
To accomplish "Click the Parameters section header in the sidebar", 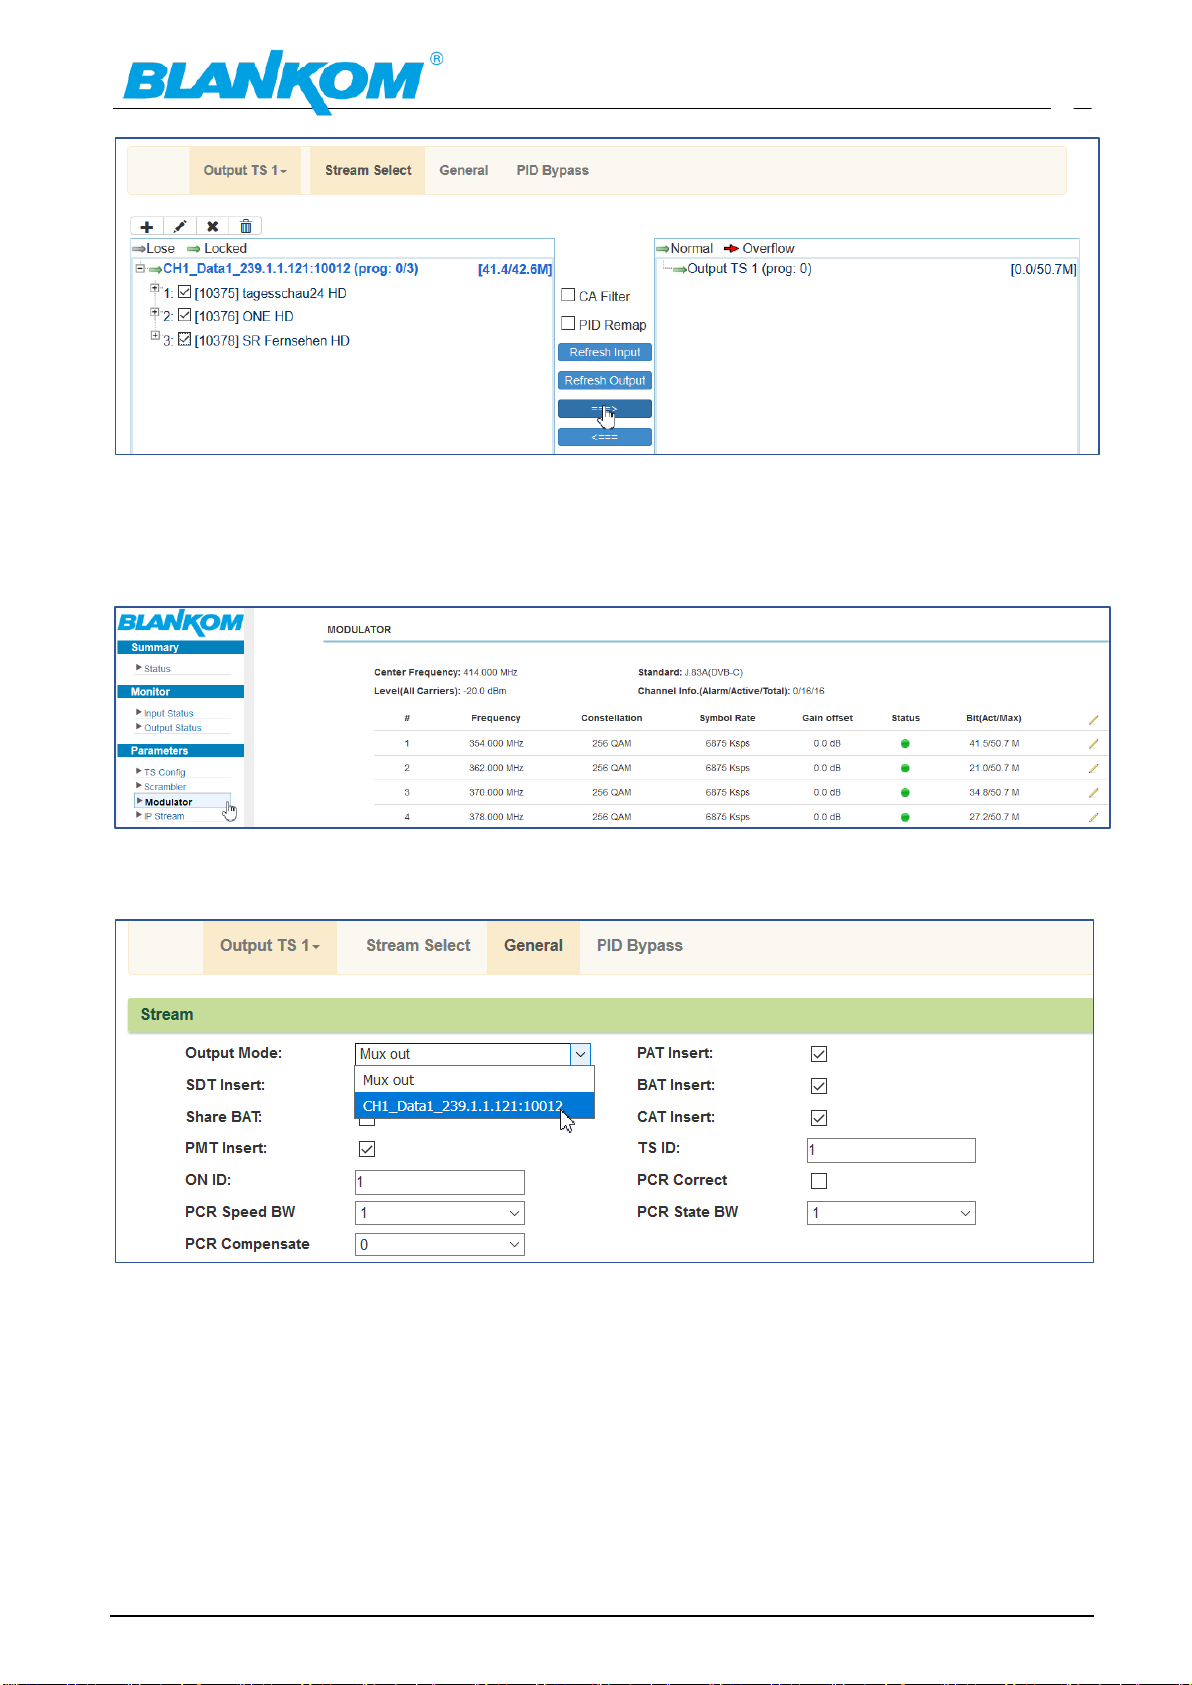I will point(180,751).
